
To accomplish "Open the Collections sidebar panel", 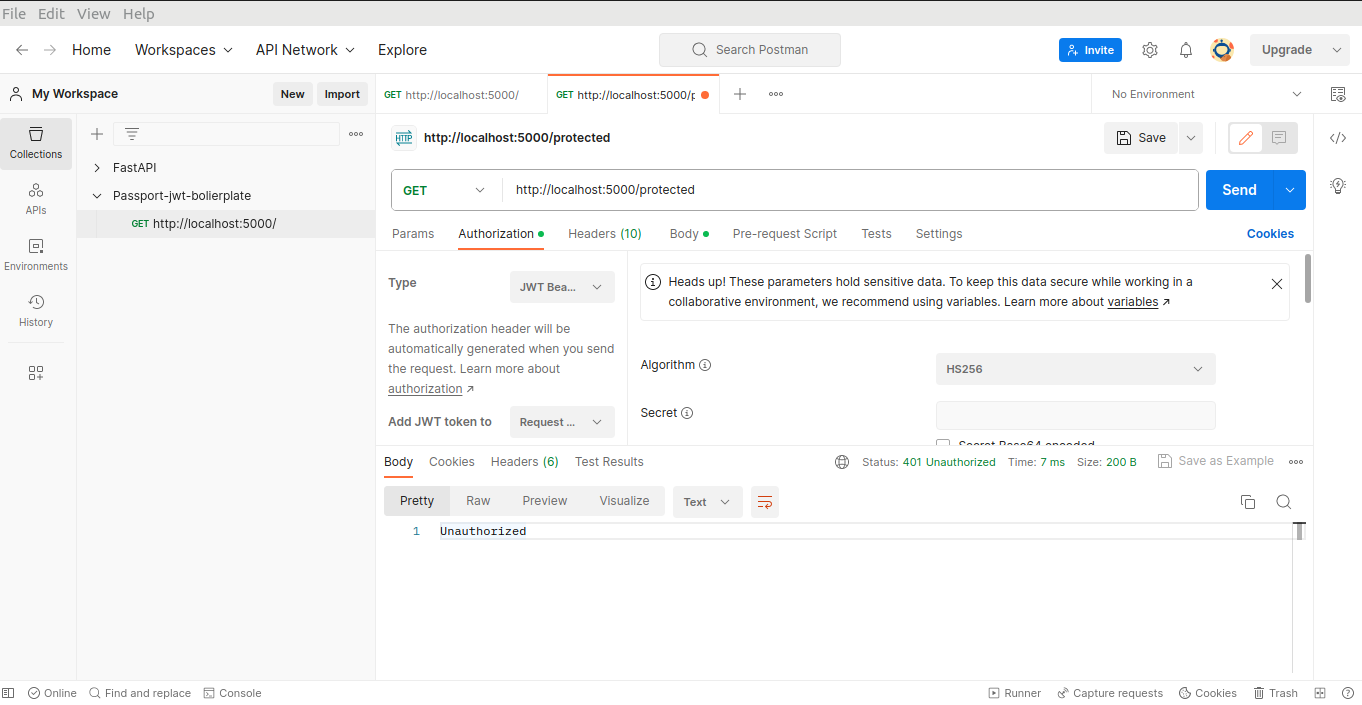I will tap(36, 144).
